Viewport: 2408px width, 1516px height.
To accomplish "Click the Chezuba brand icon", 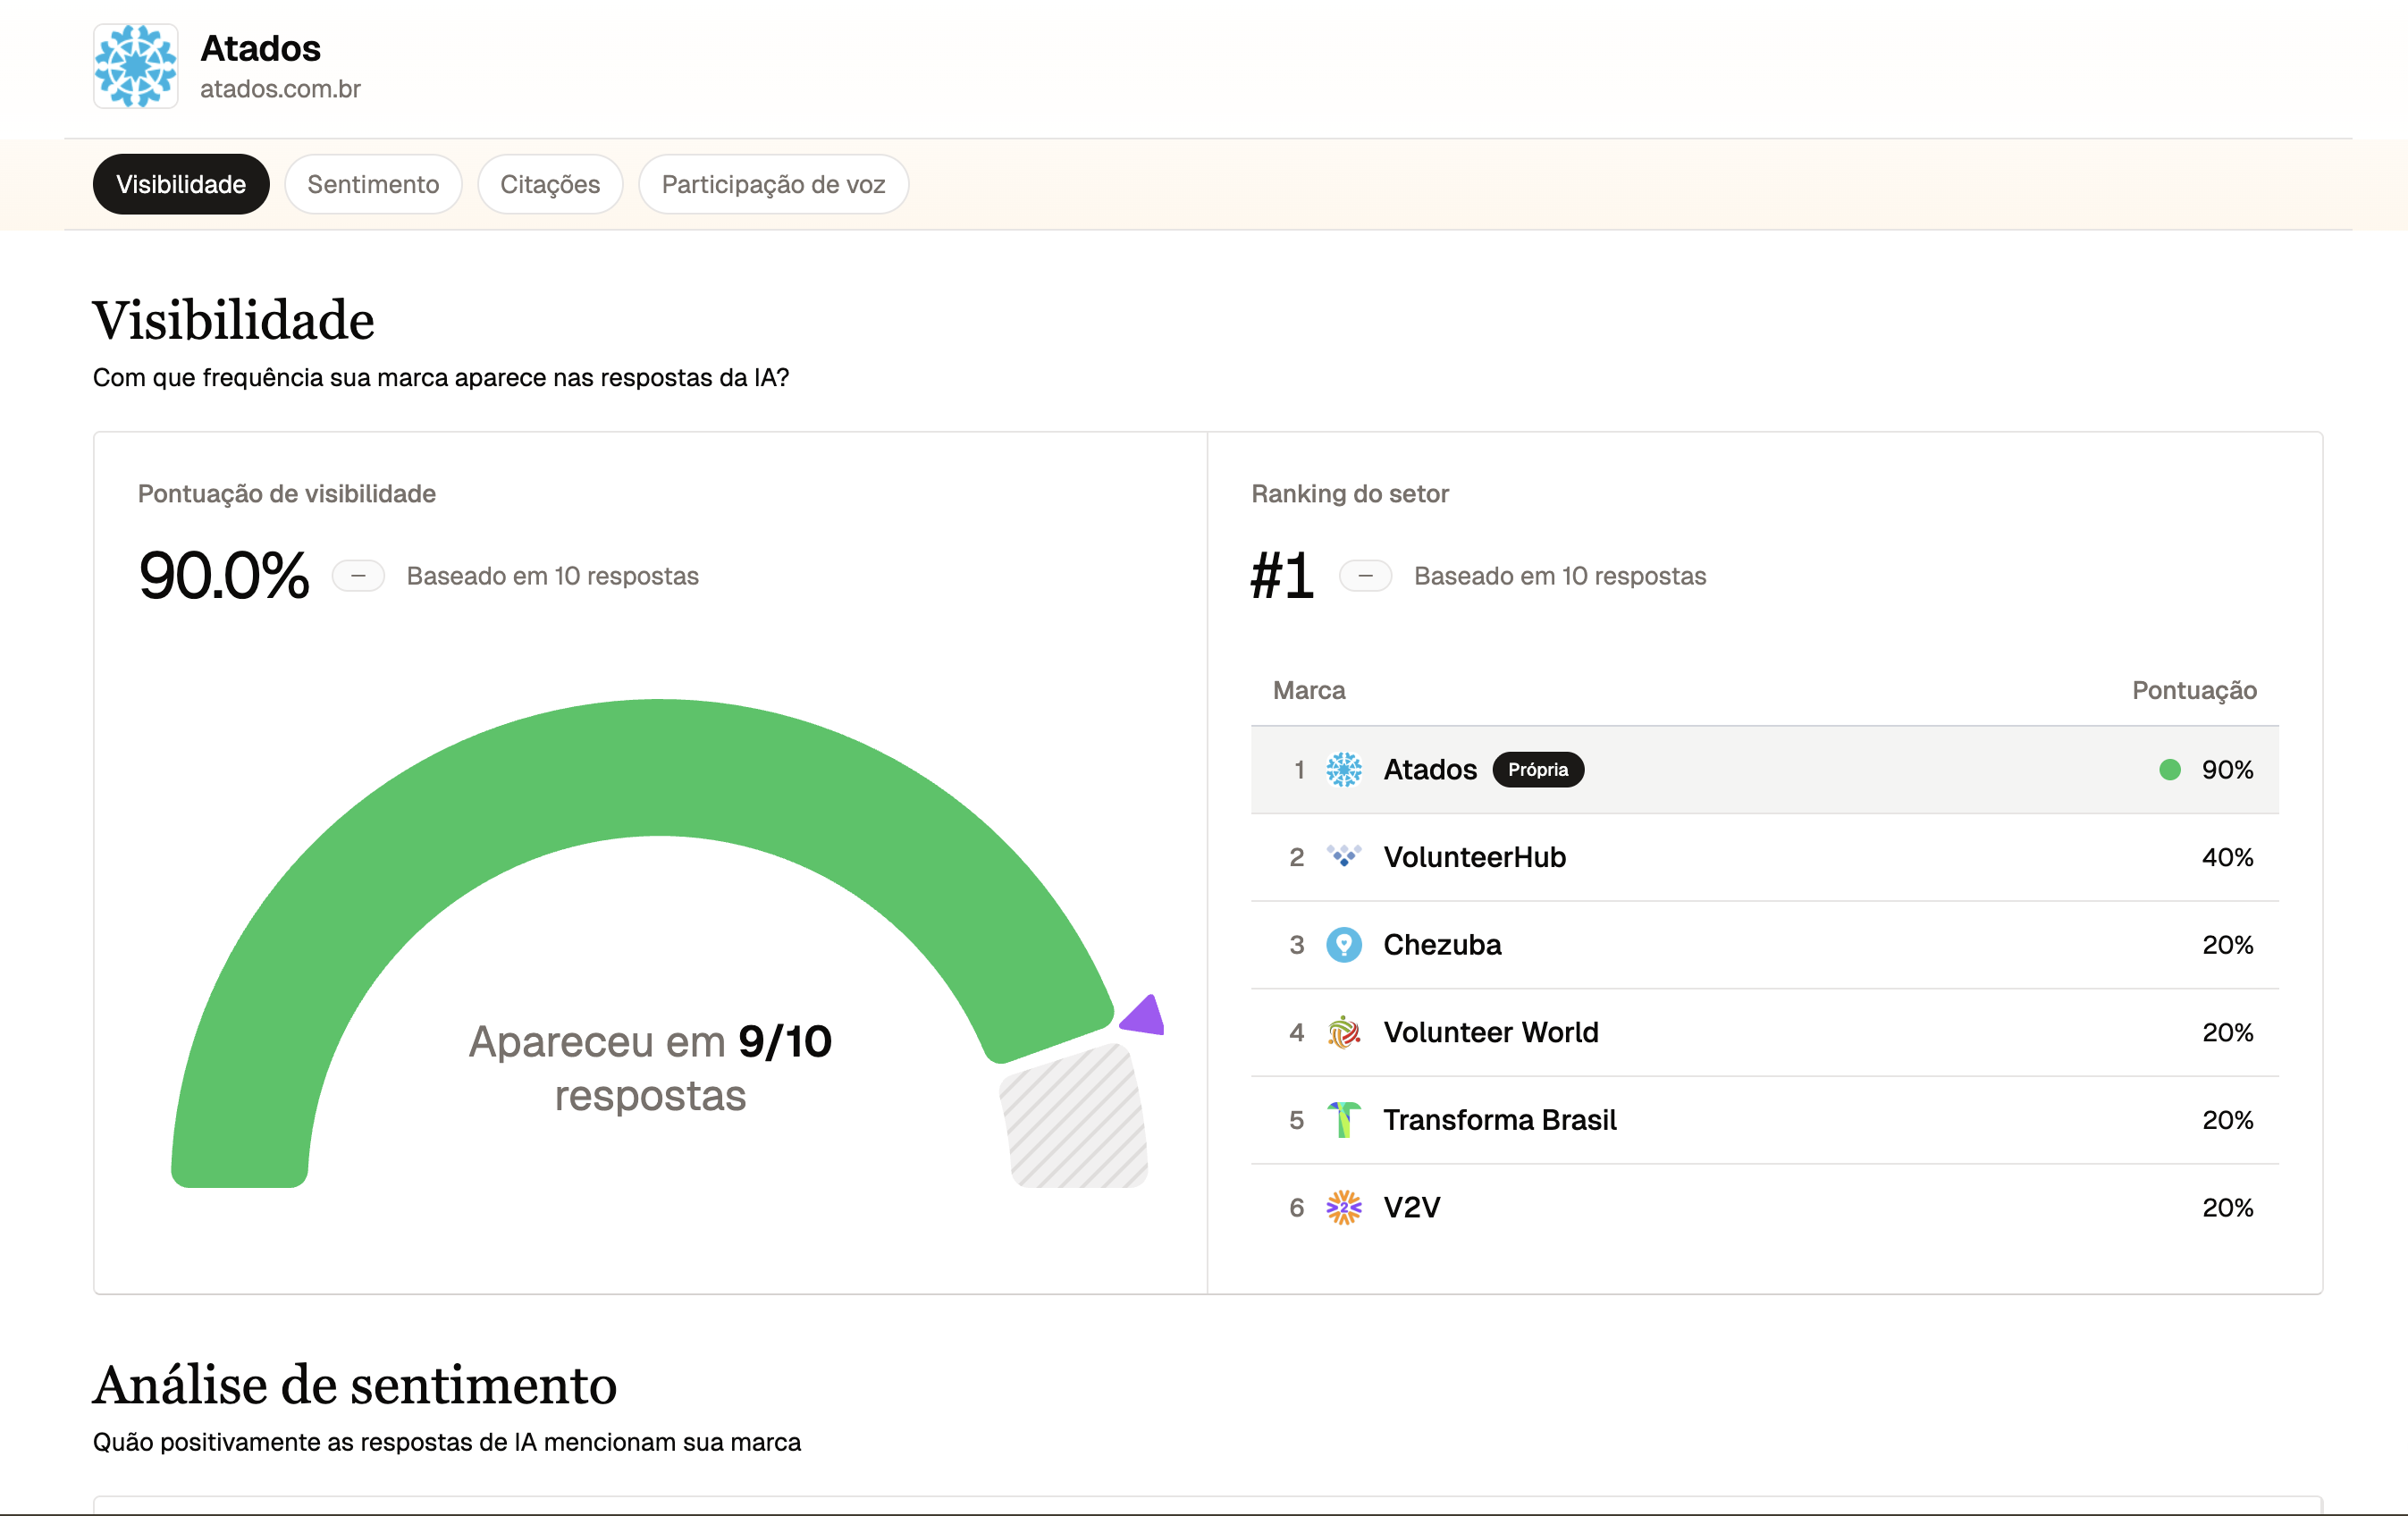I will [x=1343, y=944].
